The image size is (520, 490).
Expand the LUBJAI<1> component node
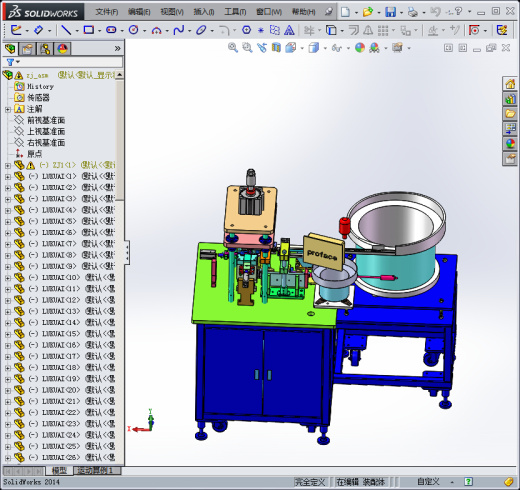click(8, 177)
